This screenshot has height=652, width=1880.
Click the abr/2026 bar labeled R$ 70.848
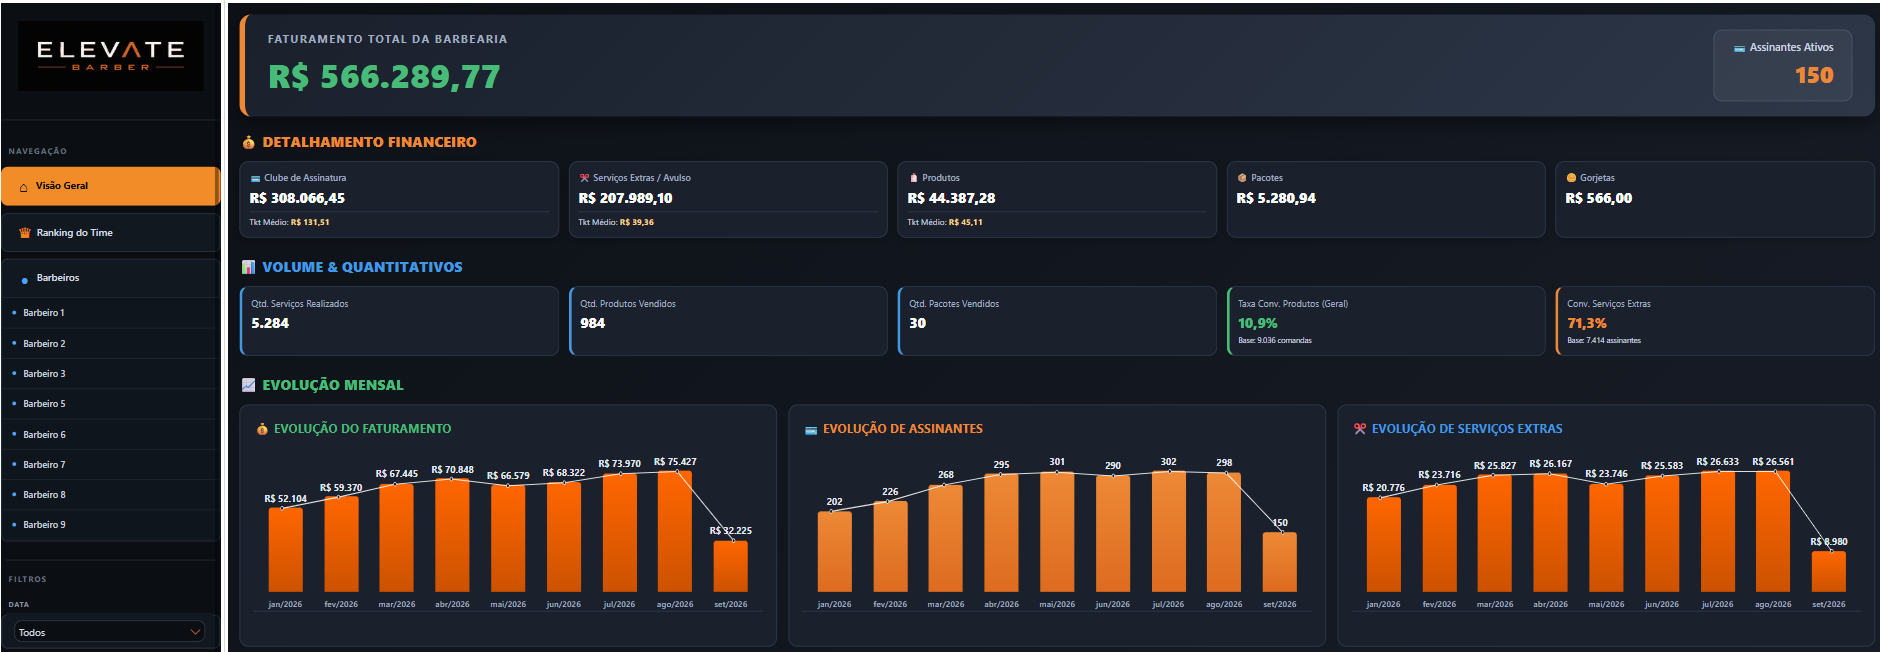point(452,536)
